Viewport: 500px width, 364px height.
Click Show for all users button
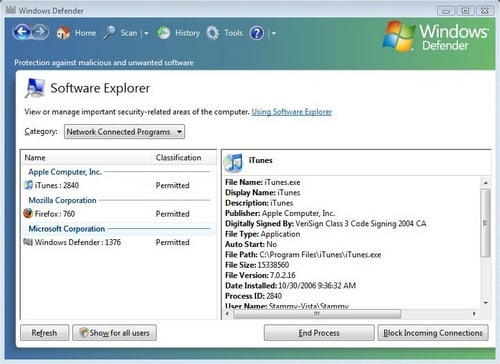pos(114,333)
